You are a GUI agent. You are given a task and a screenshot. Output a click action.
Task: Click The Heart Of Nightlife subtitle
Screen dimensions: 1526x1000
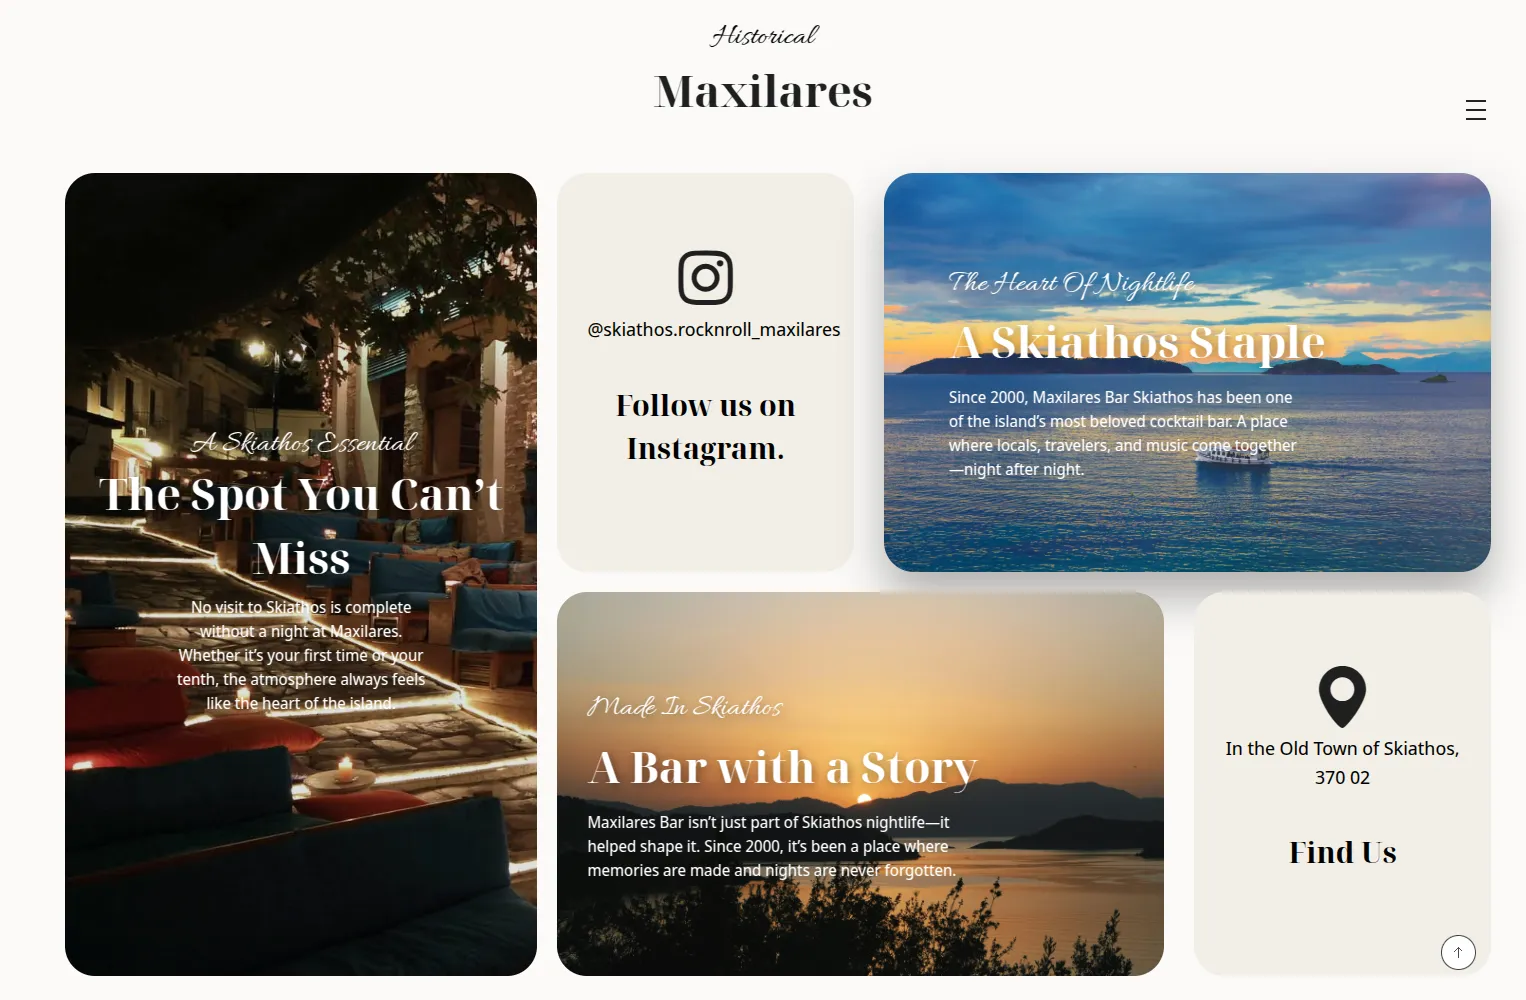pos(1071,283)
